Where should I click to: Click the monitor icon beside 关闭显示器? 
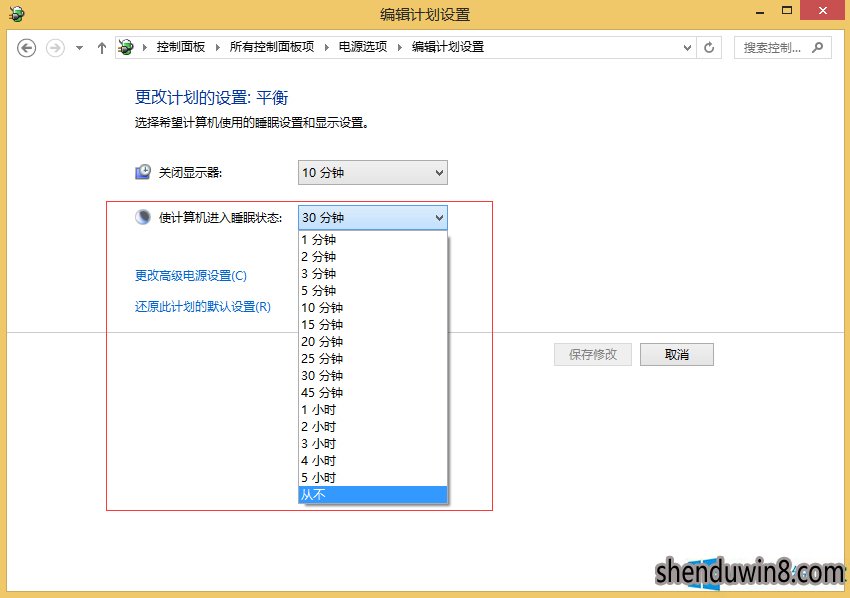143,172
